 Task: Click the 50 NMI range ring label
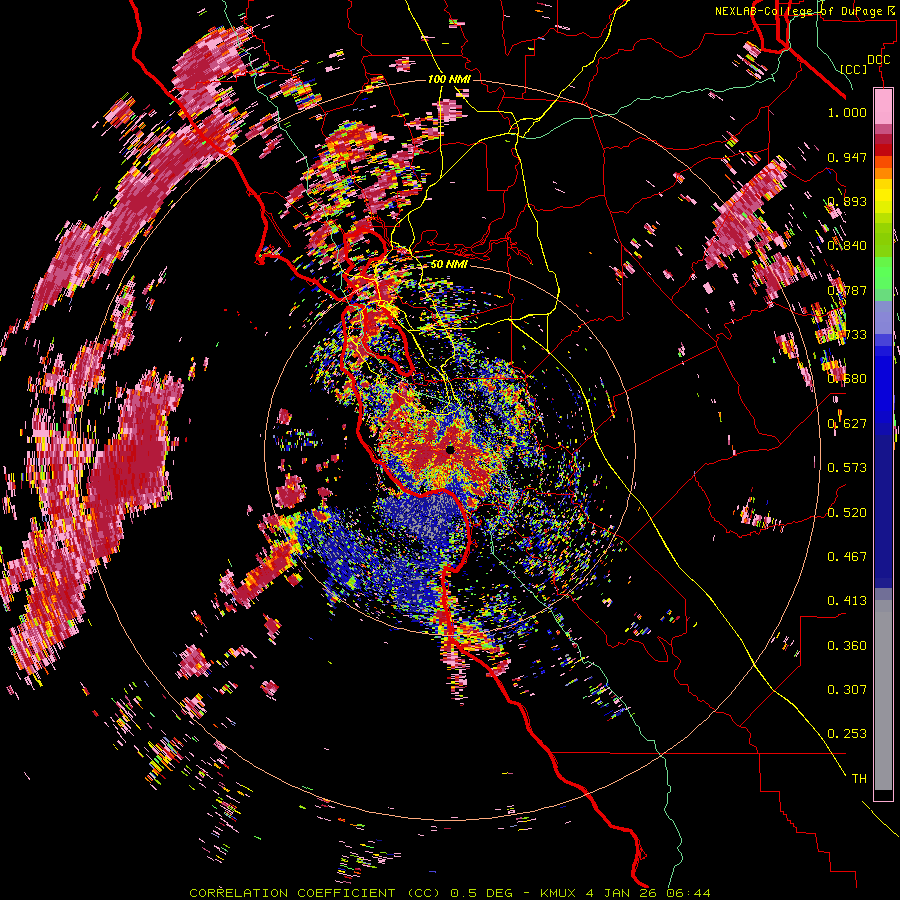pos(449,264)
